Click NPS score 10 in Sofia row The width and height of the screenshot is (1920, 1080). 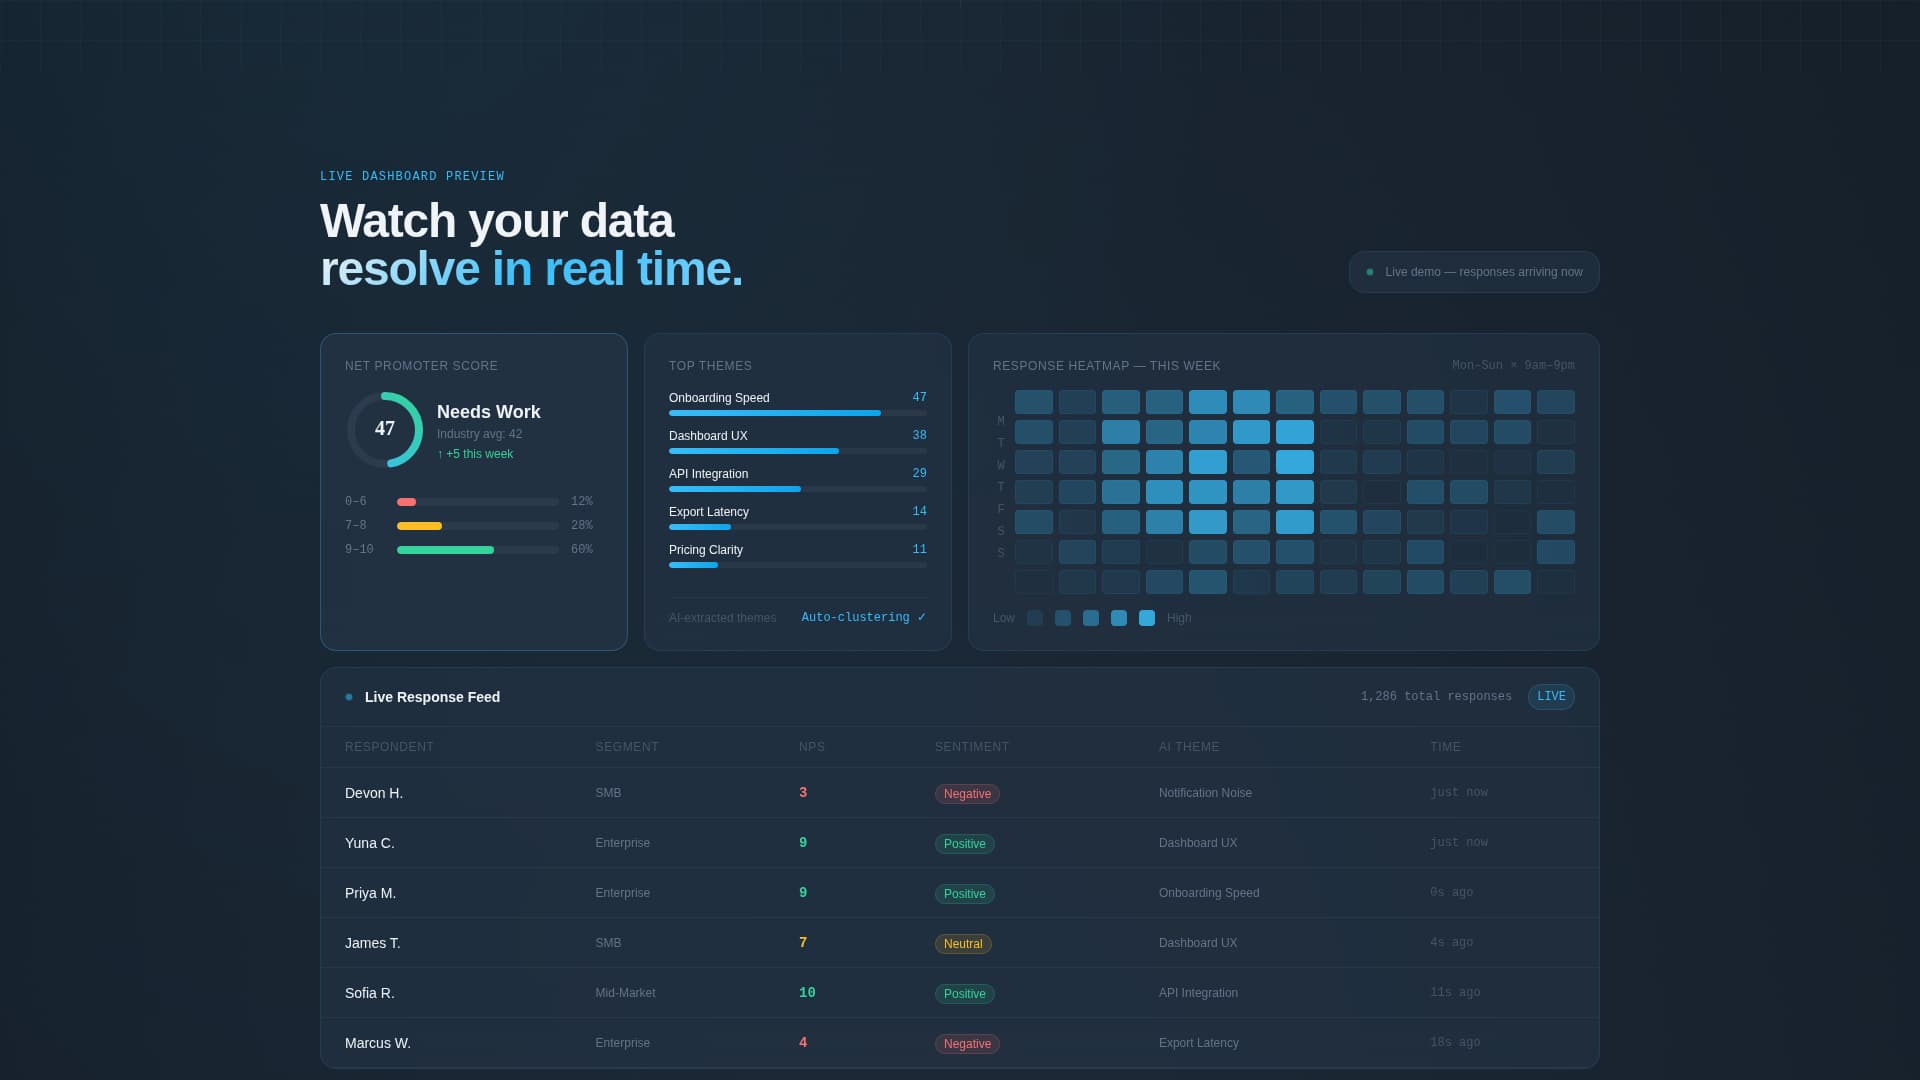point(807,993)
